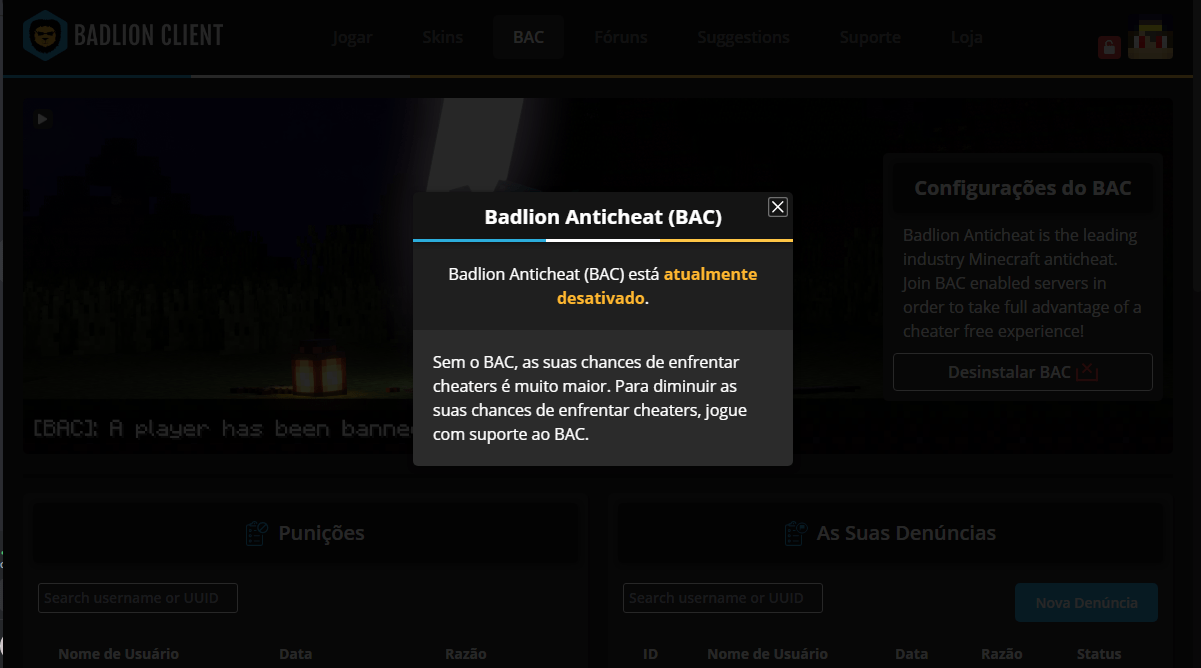Image resolution: width=1201 pixels, height=668 pixels.
Task: Click the Nome de Usuário column in Denúncias
Action: tap(767, 654)
